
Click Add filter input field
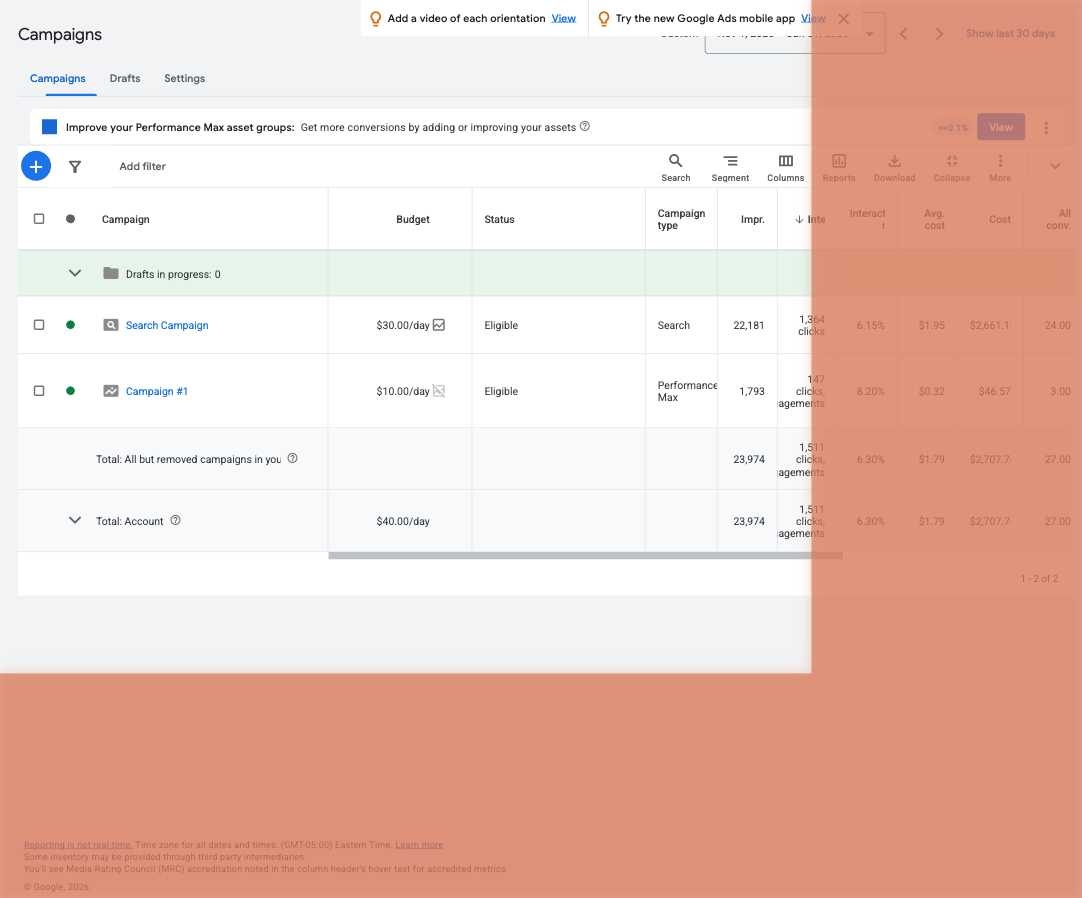click(x=143, y=167)
